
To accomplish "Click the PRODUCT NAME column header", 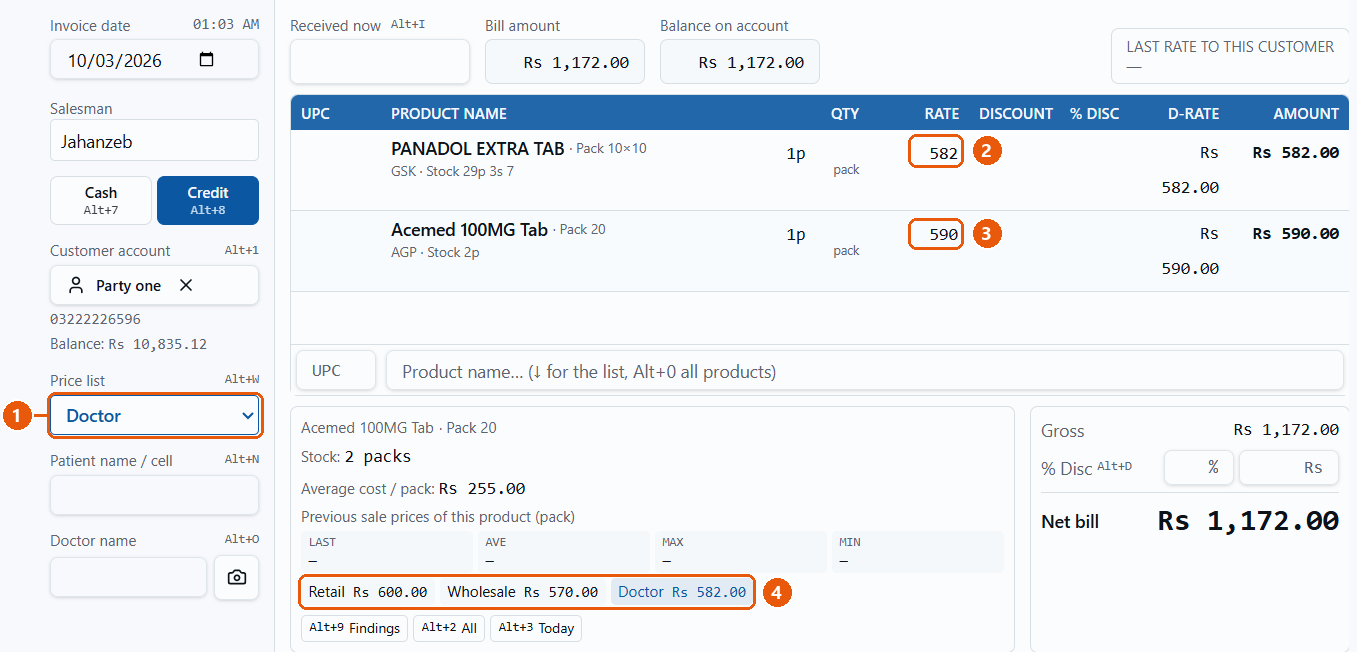I will coord(449,113).
